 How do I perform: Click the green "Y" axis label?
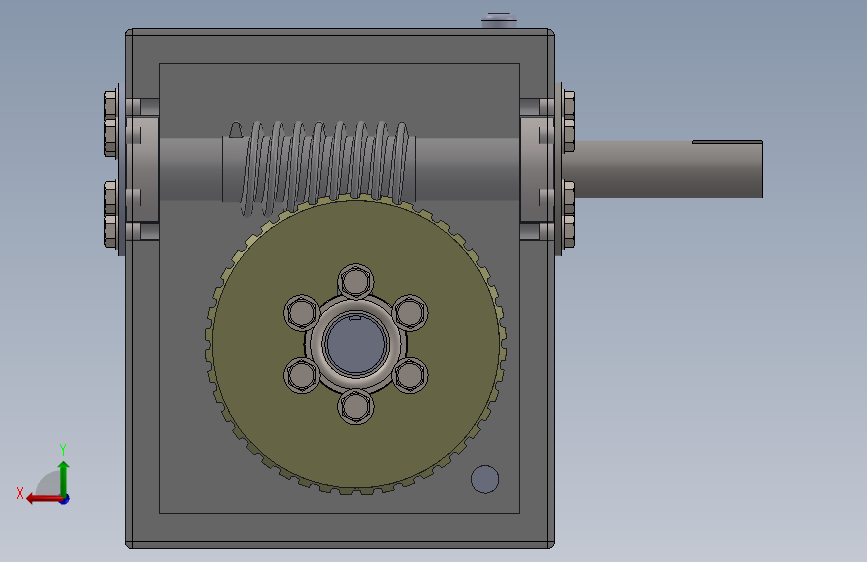point(63,449)
